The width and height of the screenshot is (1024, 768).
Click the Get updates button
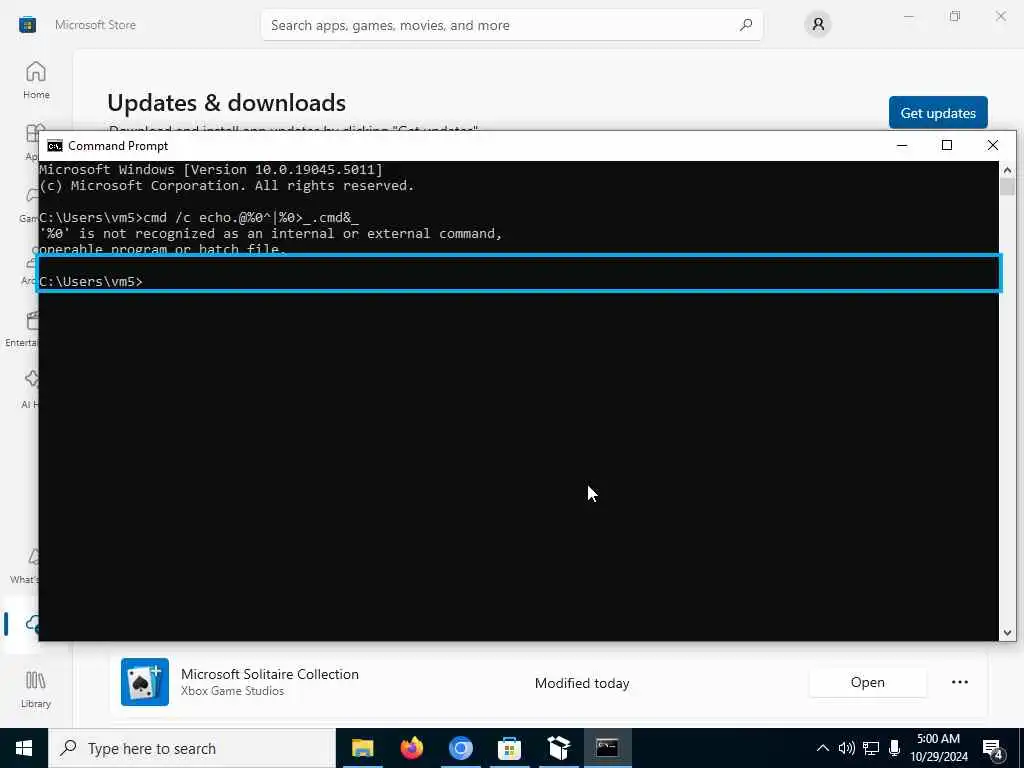coord(938,113)
